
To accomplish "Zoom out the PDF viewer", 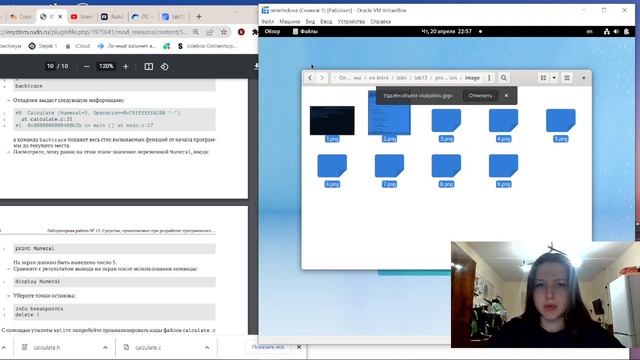I will coord(87,67).
